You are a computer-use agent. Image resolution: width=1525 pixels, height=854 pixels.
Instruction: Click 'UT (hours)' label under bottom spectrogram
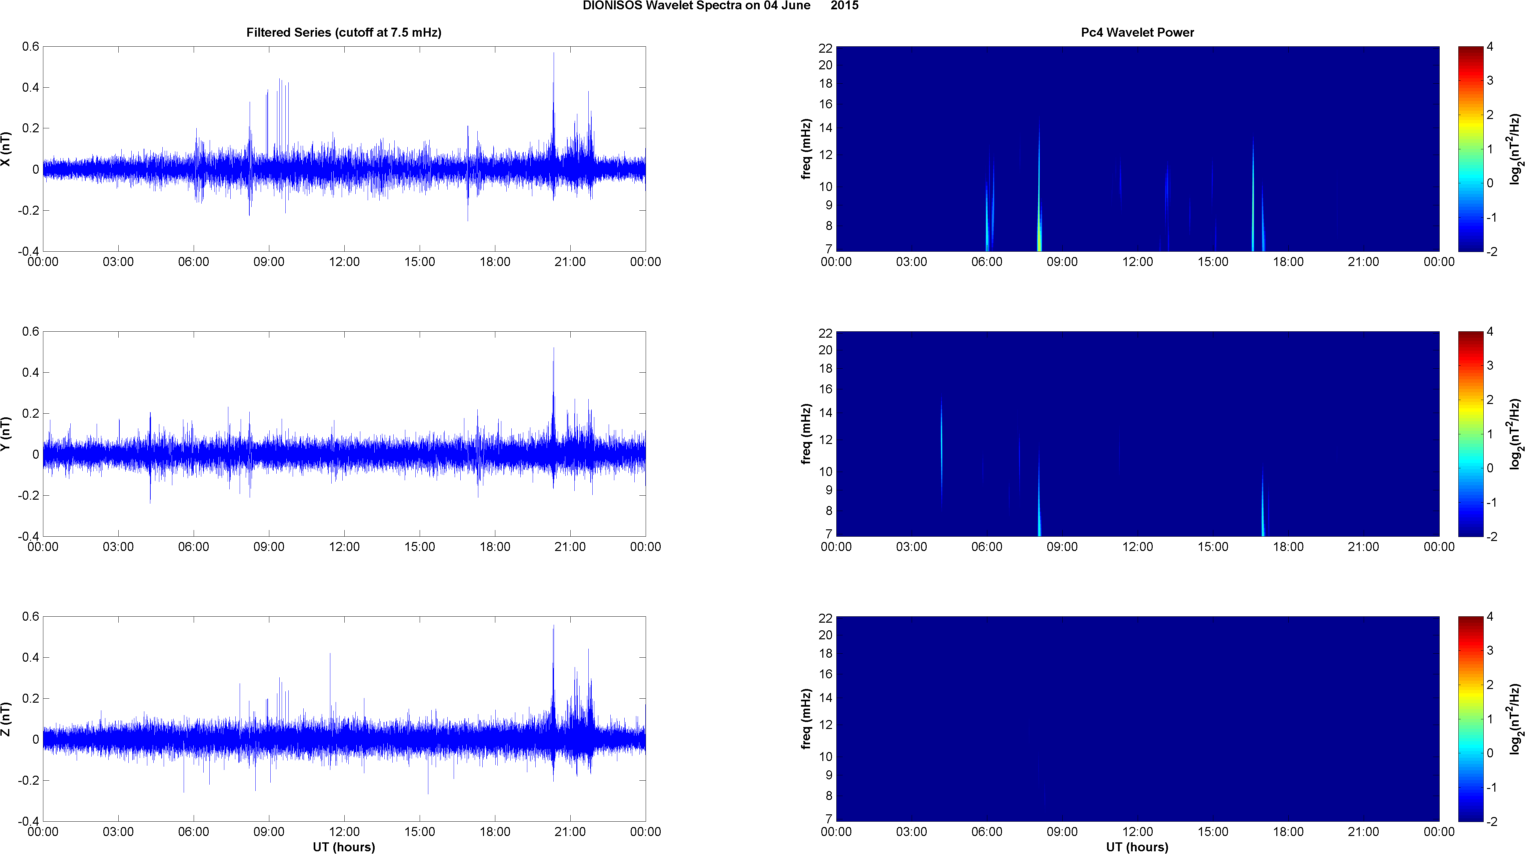click(1137, 847)
